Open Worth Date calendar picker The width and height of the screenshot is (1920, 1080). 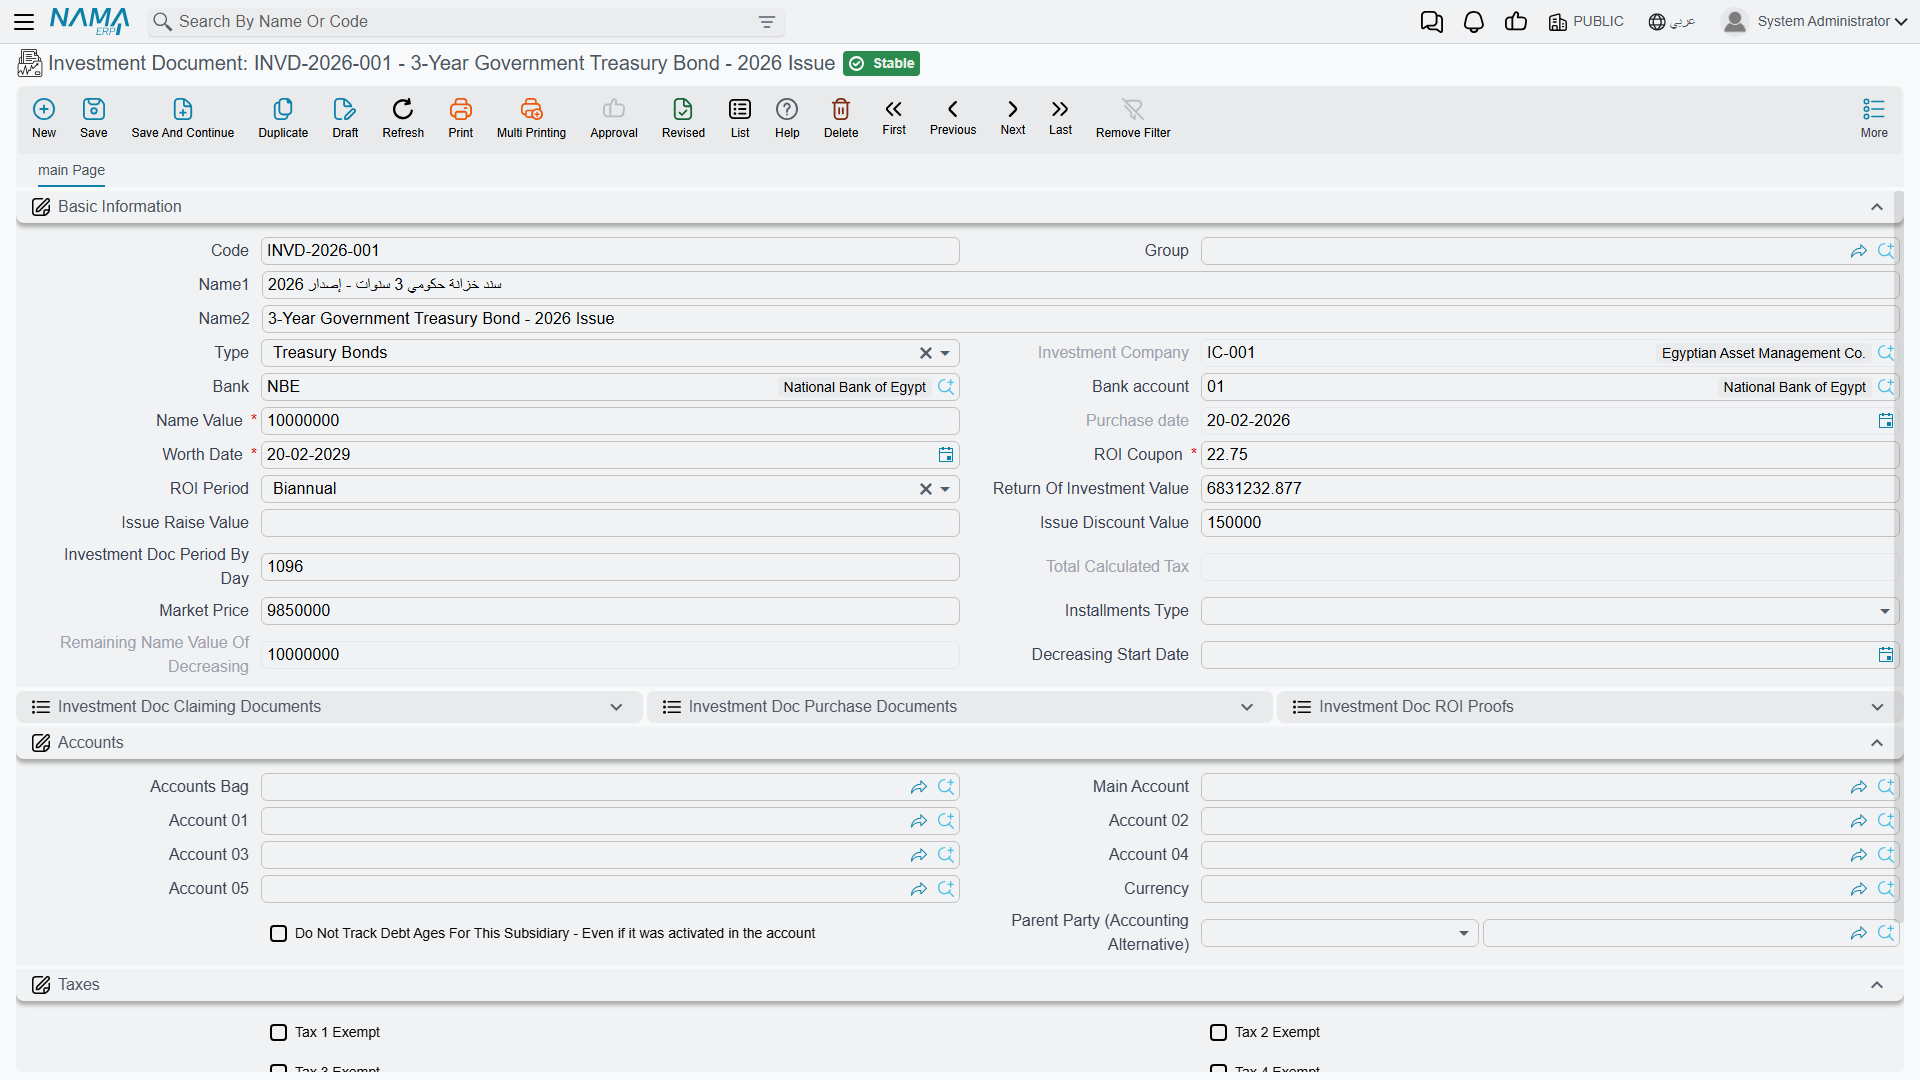coord(946,455)
